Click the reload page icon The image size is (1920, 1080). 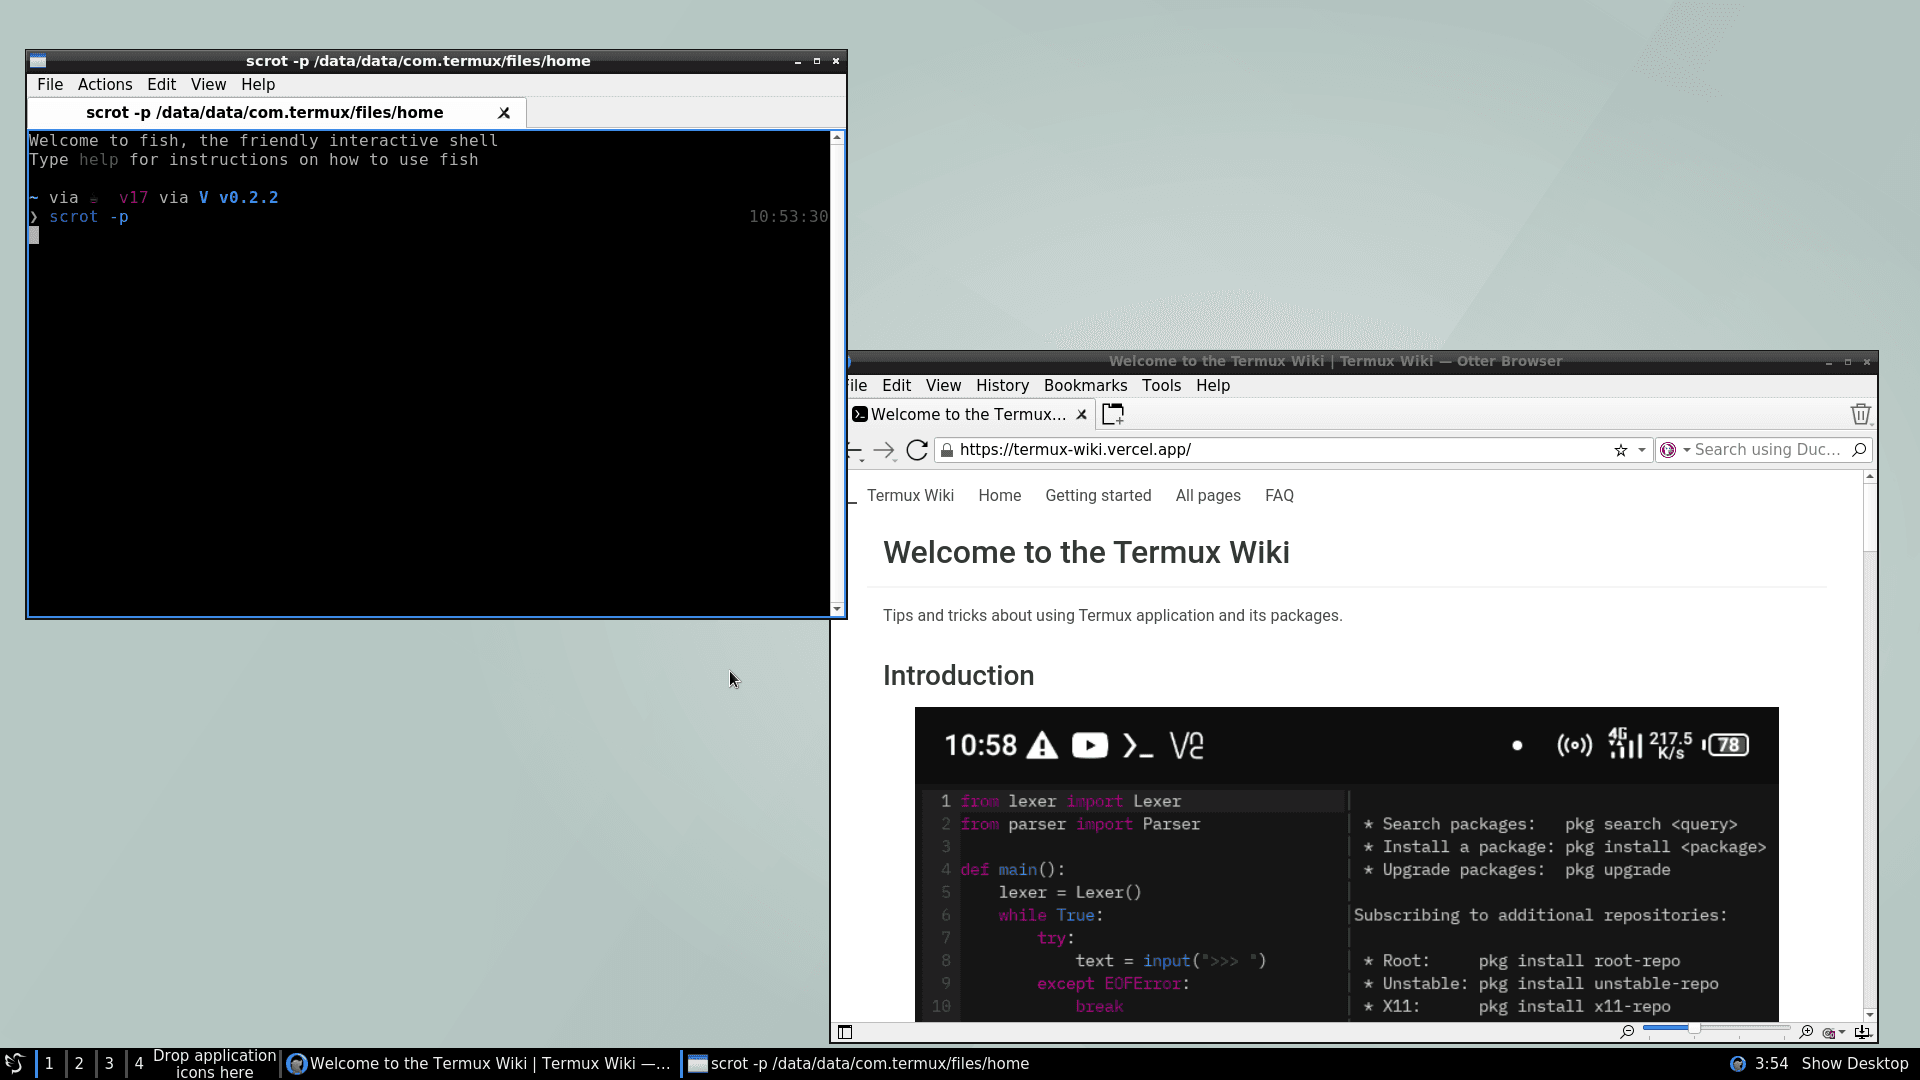point(916,450)
